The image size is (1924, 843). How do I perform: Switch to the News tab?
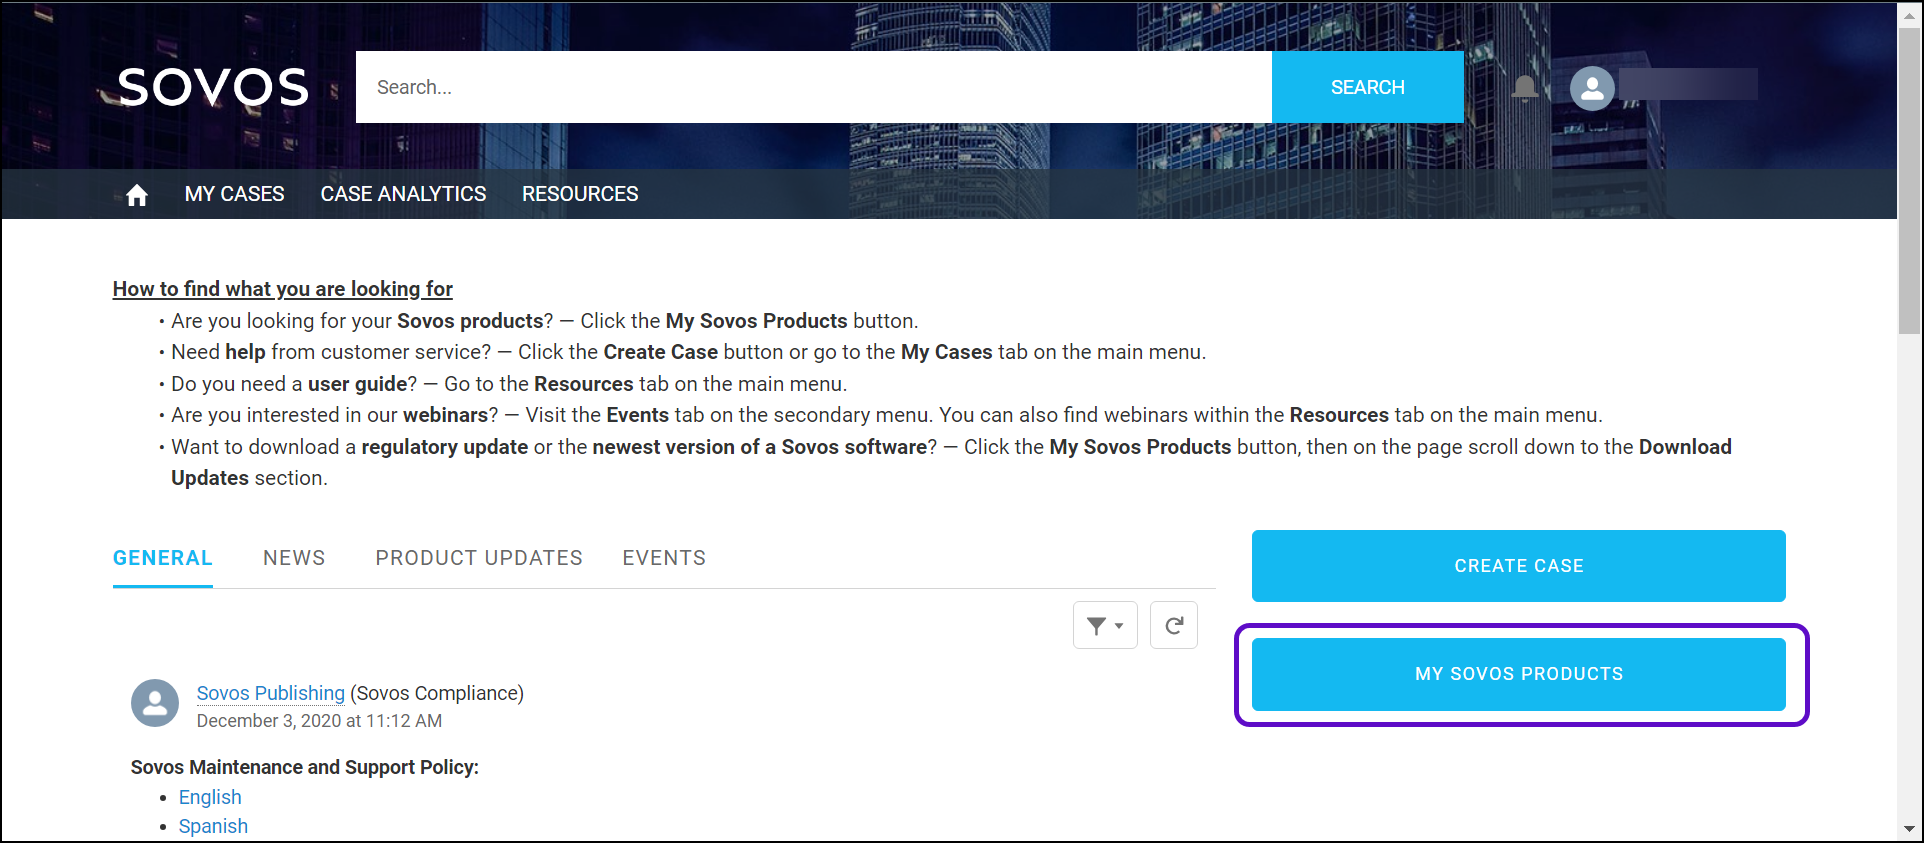294,558
